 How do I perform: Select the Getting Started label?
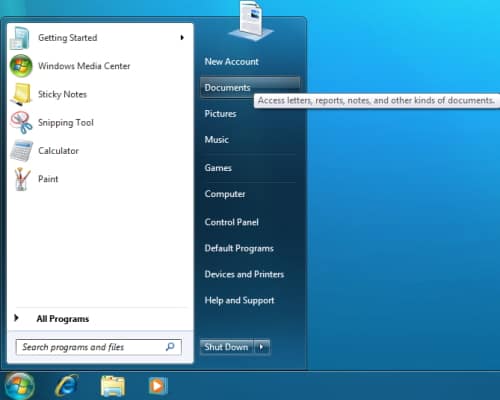tap(68, 38)
